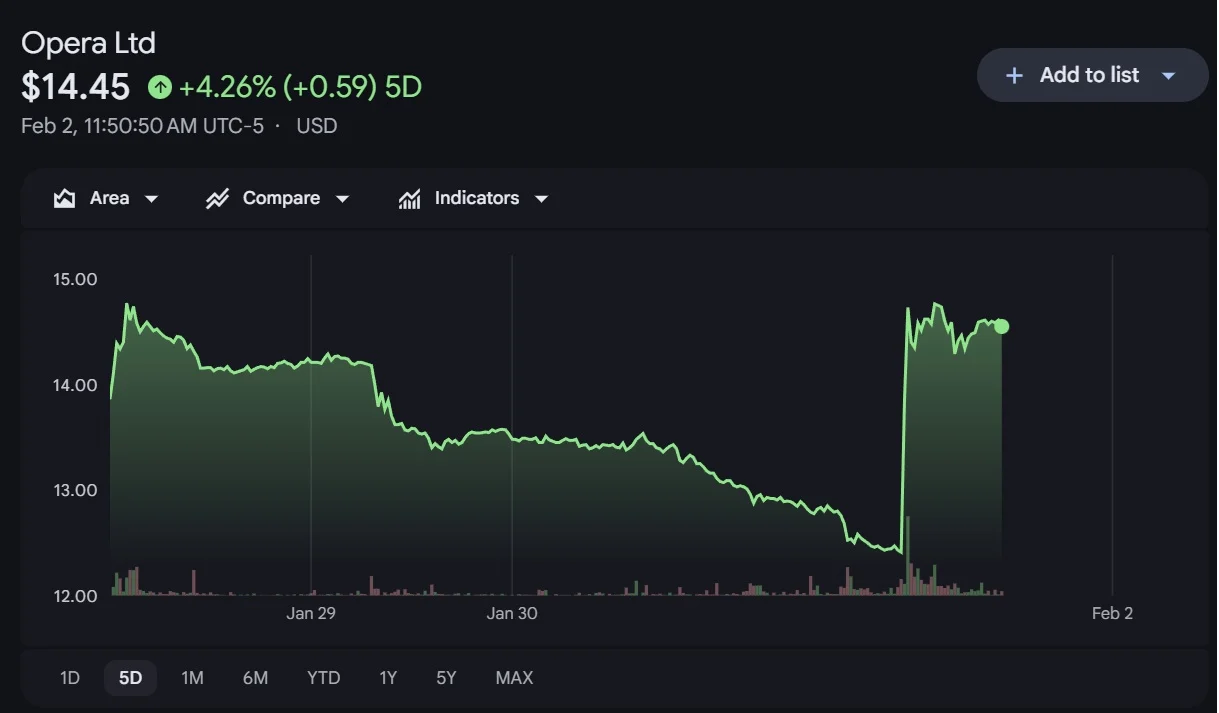Click the green current-price dot on chart
This screenshot has width=1219, height=713.
(1002, 326)
